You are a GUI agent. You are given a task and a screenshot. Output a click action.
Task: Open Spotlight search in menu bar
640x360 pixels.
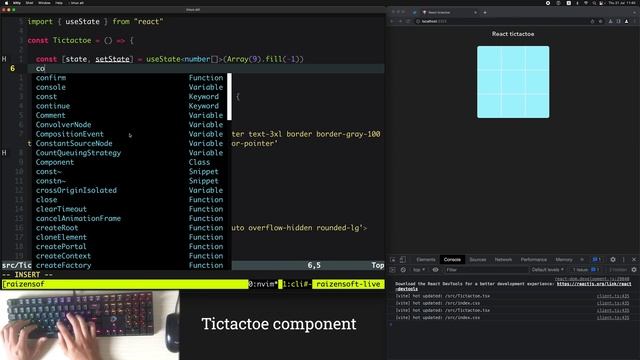click(x=594, y=3)
